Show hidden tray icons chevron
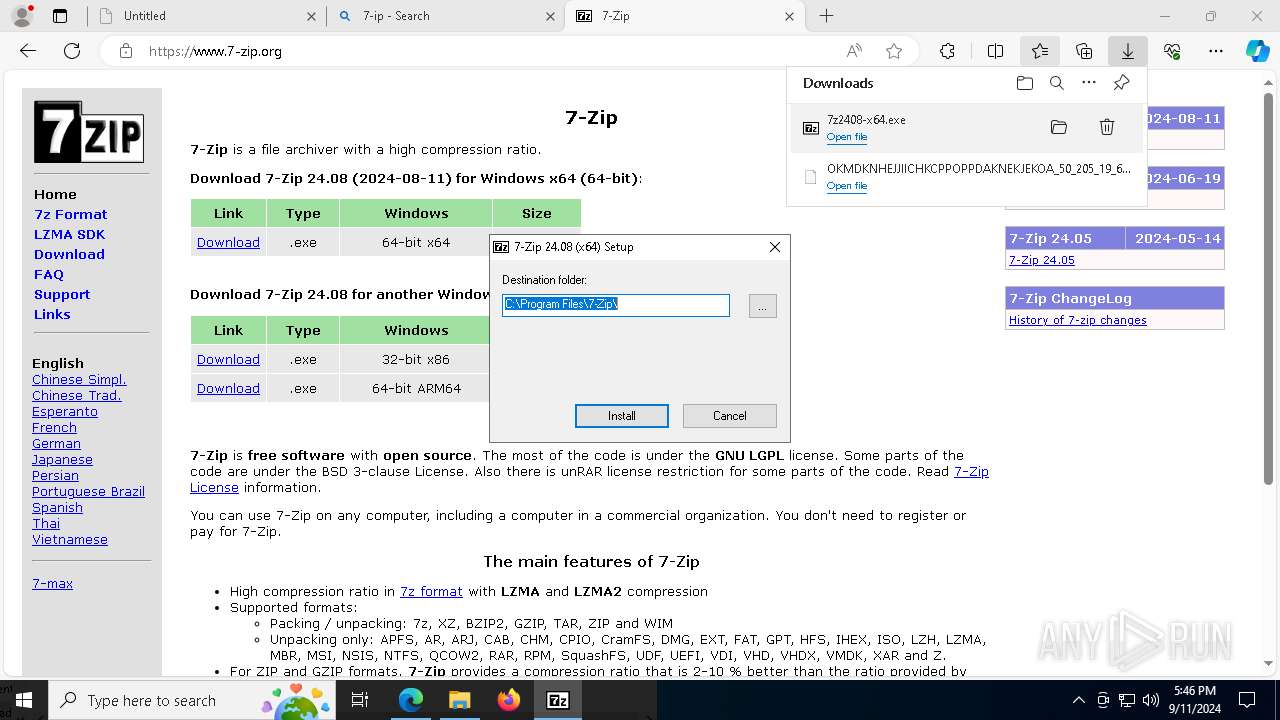This screenshot has width=1280, height=720. pyautogui.click(x=1078, y=700)
